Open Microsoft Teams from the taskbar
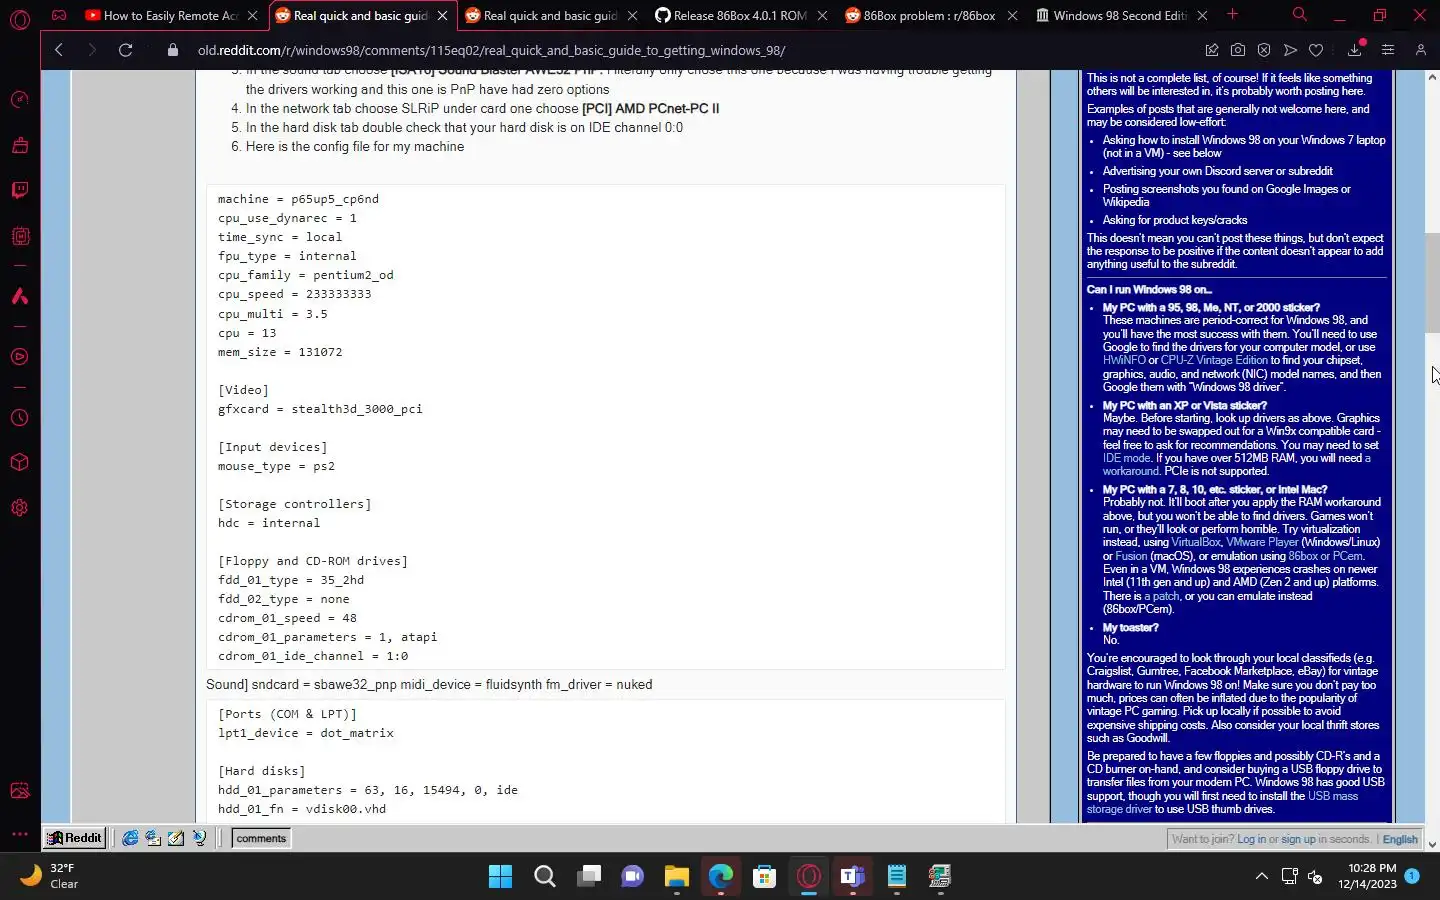1440x900 pixels. (853, 877)
